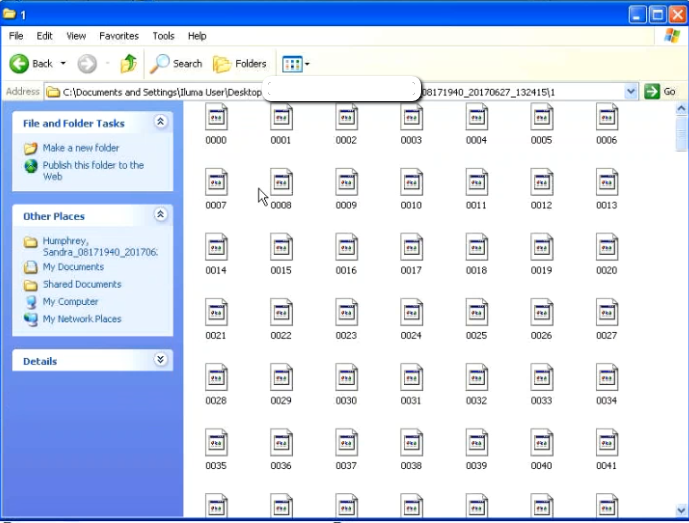Click the green Back arrow icon
This screenshot has width=689, height=523.
[19, 64]
